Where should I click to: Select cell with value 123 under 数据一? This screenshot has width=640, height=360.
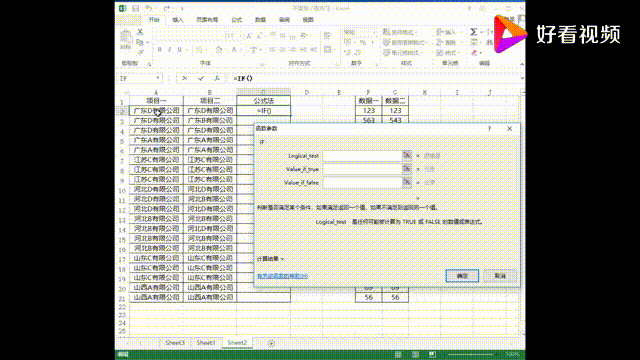[369, 111]
